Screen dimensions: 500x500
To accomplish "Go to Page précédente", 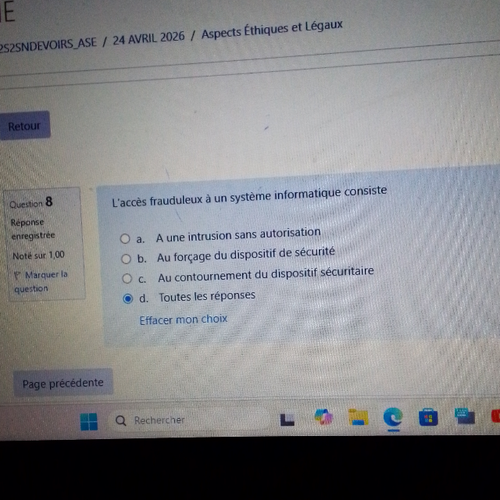I will coord(63,383).
